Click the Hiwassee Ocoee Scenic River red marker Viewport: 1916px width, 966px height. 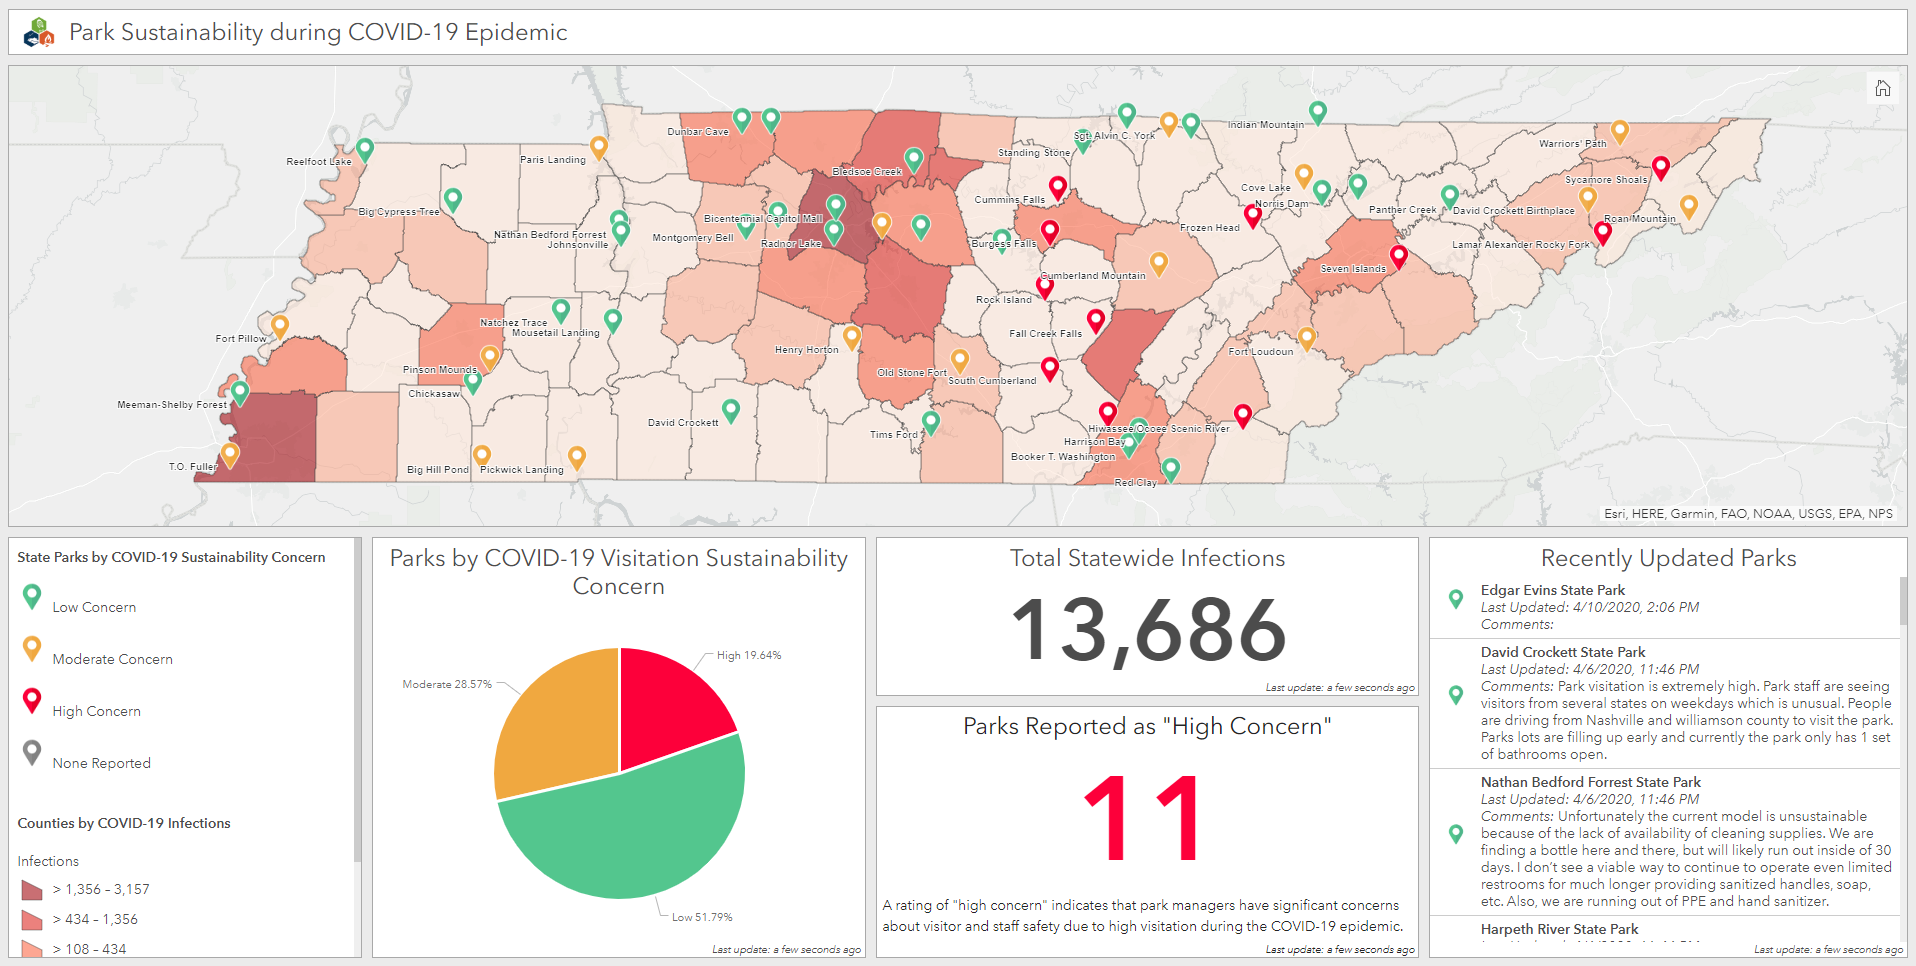coord(1108,413)
